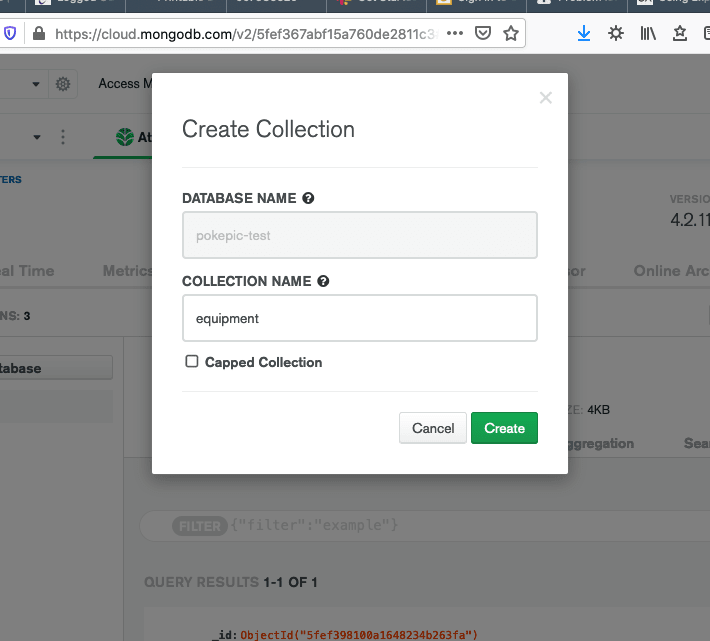Click the version 4.2.11 text
710x641 pixels.
coord(690,220)
